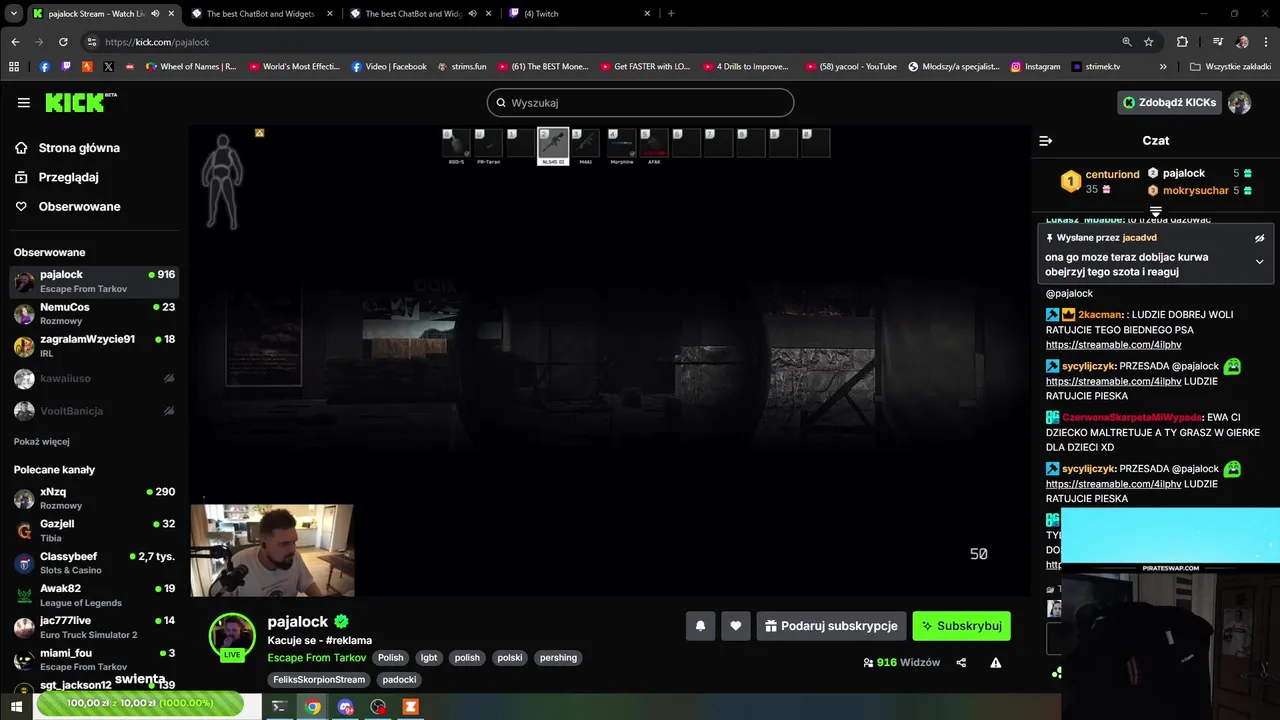Click the Escape From Tarkov category link

click(x=317, y=658)
